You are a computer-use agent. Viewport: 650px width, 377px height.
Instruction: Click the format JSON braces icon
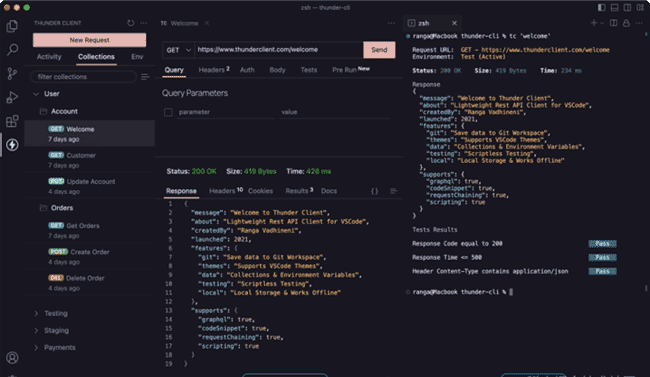[x=374, y=191]
